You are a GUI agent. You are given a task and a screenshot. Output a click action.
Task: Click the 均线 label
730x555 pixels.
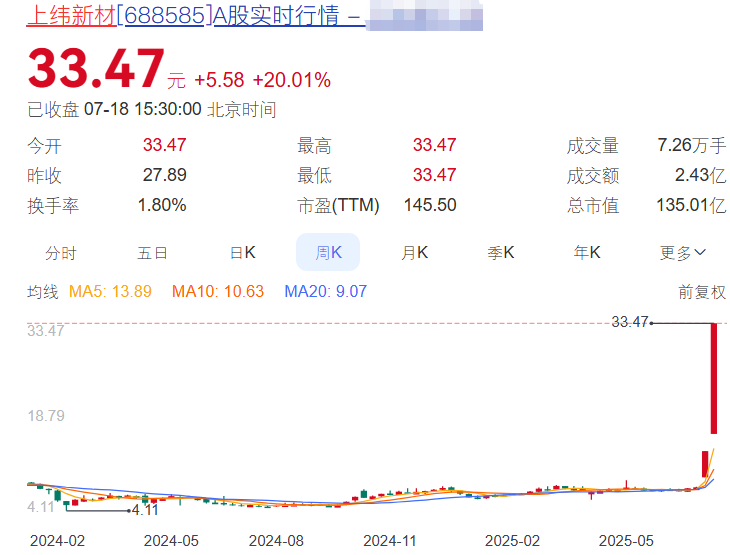click(42, 292)
